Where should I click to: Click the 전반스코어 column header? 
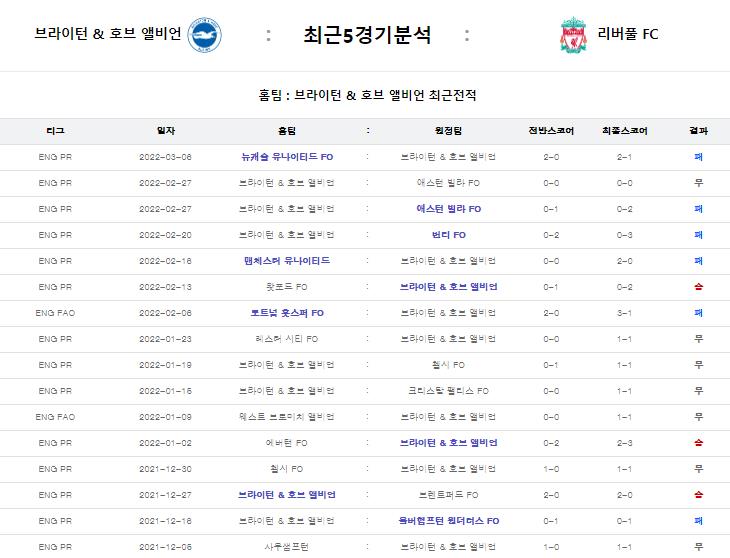551,131
